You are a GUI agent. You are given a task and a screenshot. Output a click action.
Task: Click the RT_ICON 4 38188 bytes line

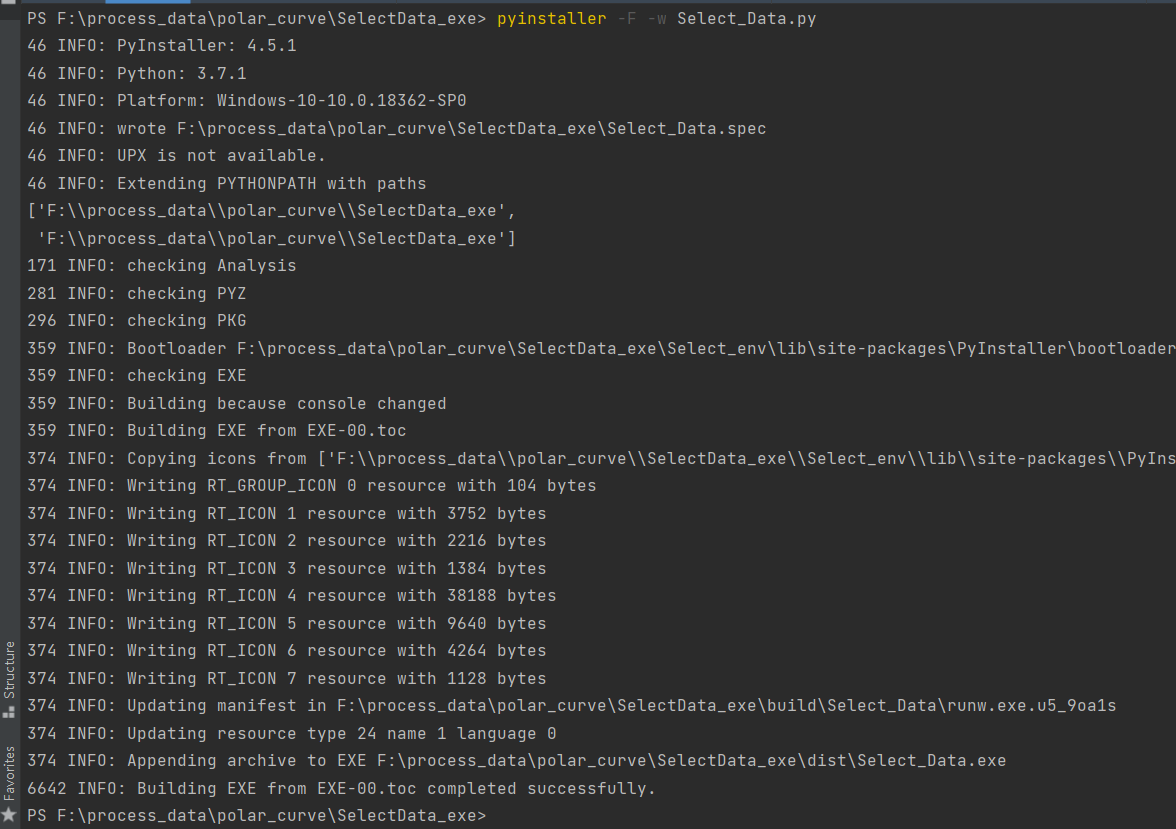(x=341, y=596)
